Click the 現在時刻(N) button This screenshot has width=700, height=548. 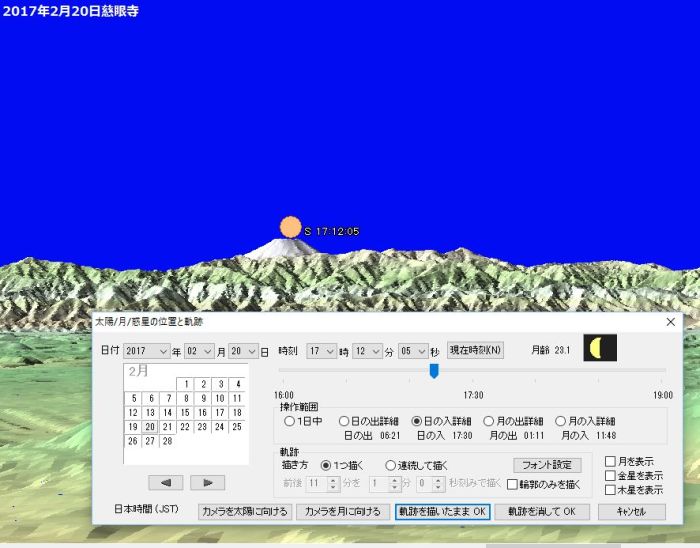pos(476,350)
